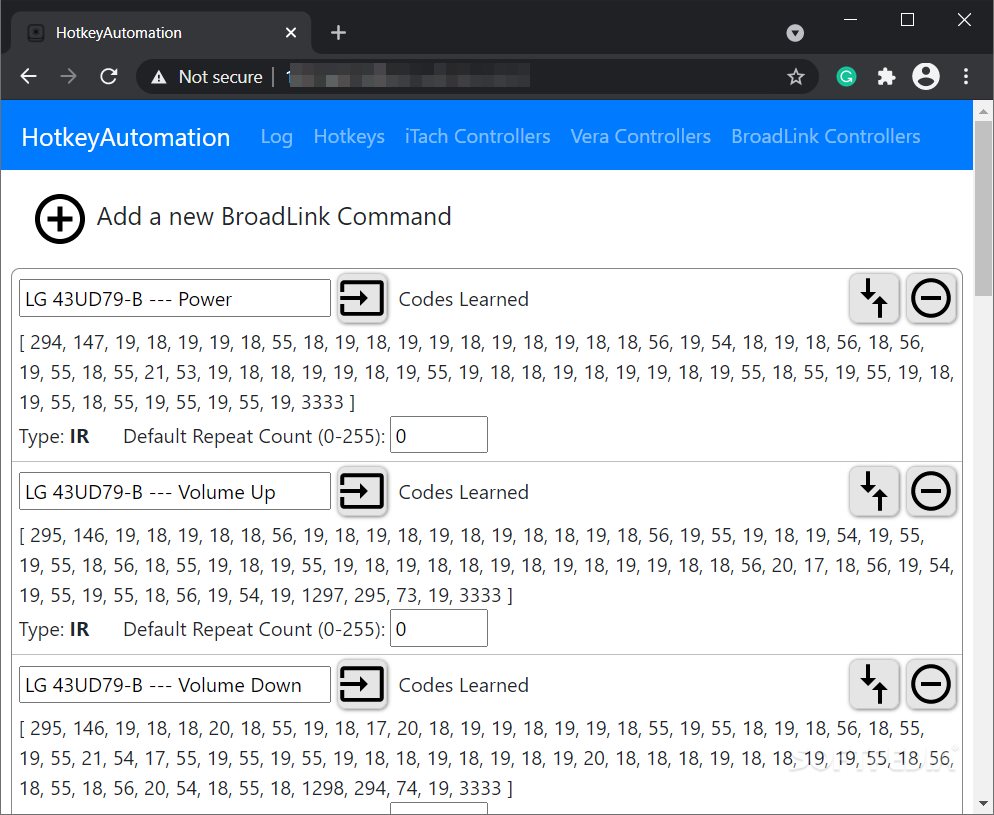Image resolution: width=994 pixels, height=815 pixels.
Task: Click the HotkeyAutomation browser tab
Action: click(x=163, y=33)
